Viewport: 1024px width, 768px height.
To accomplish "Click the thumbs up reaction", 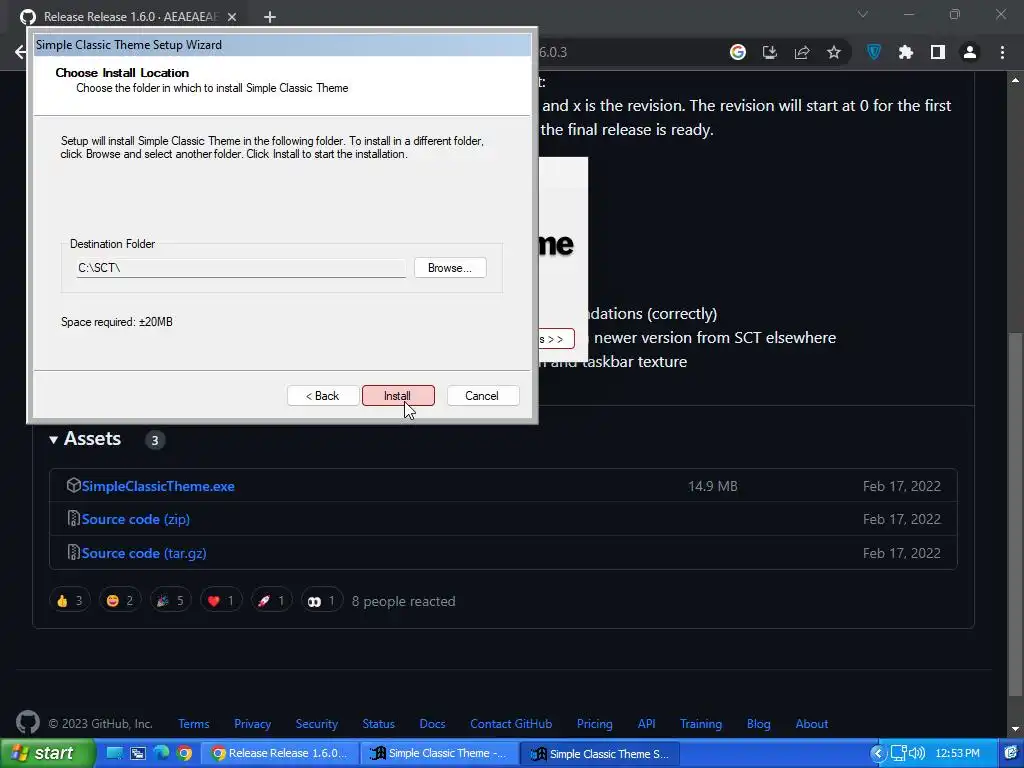I will [x=69, y=601].
